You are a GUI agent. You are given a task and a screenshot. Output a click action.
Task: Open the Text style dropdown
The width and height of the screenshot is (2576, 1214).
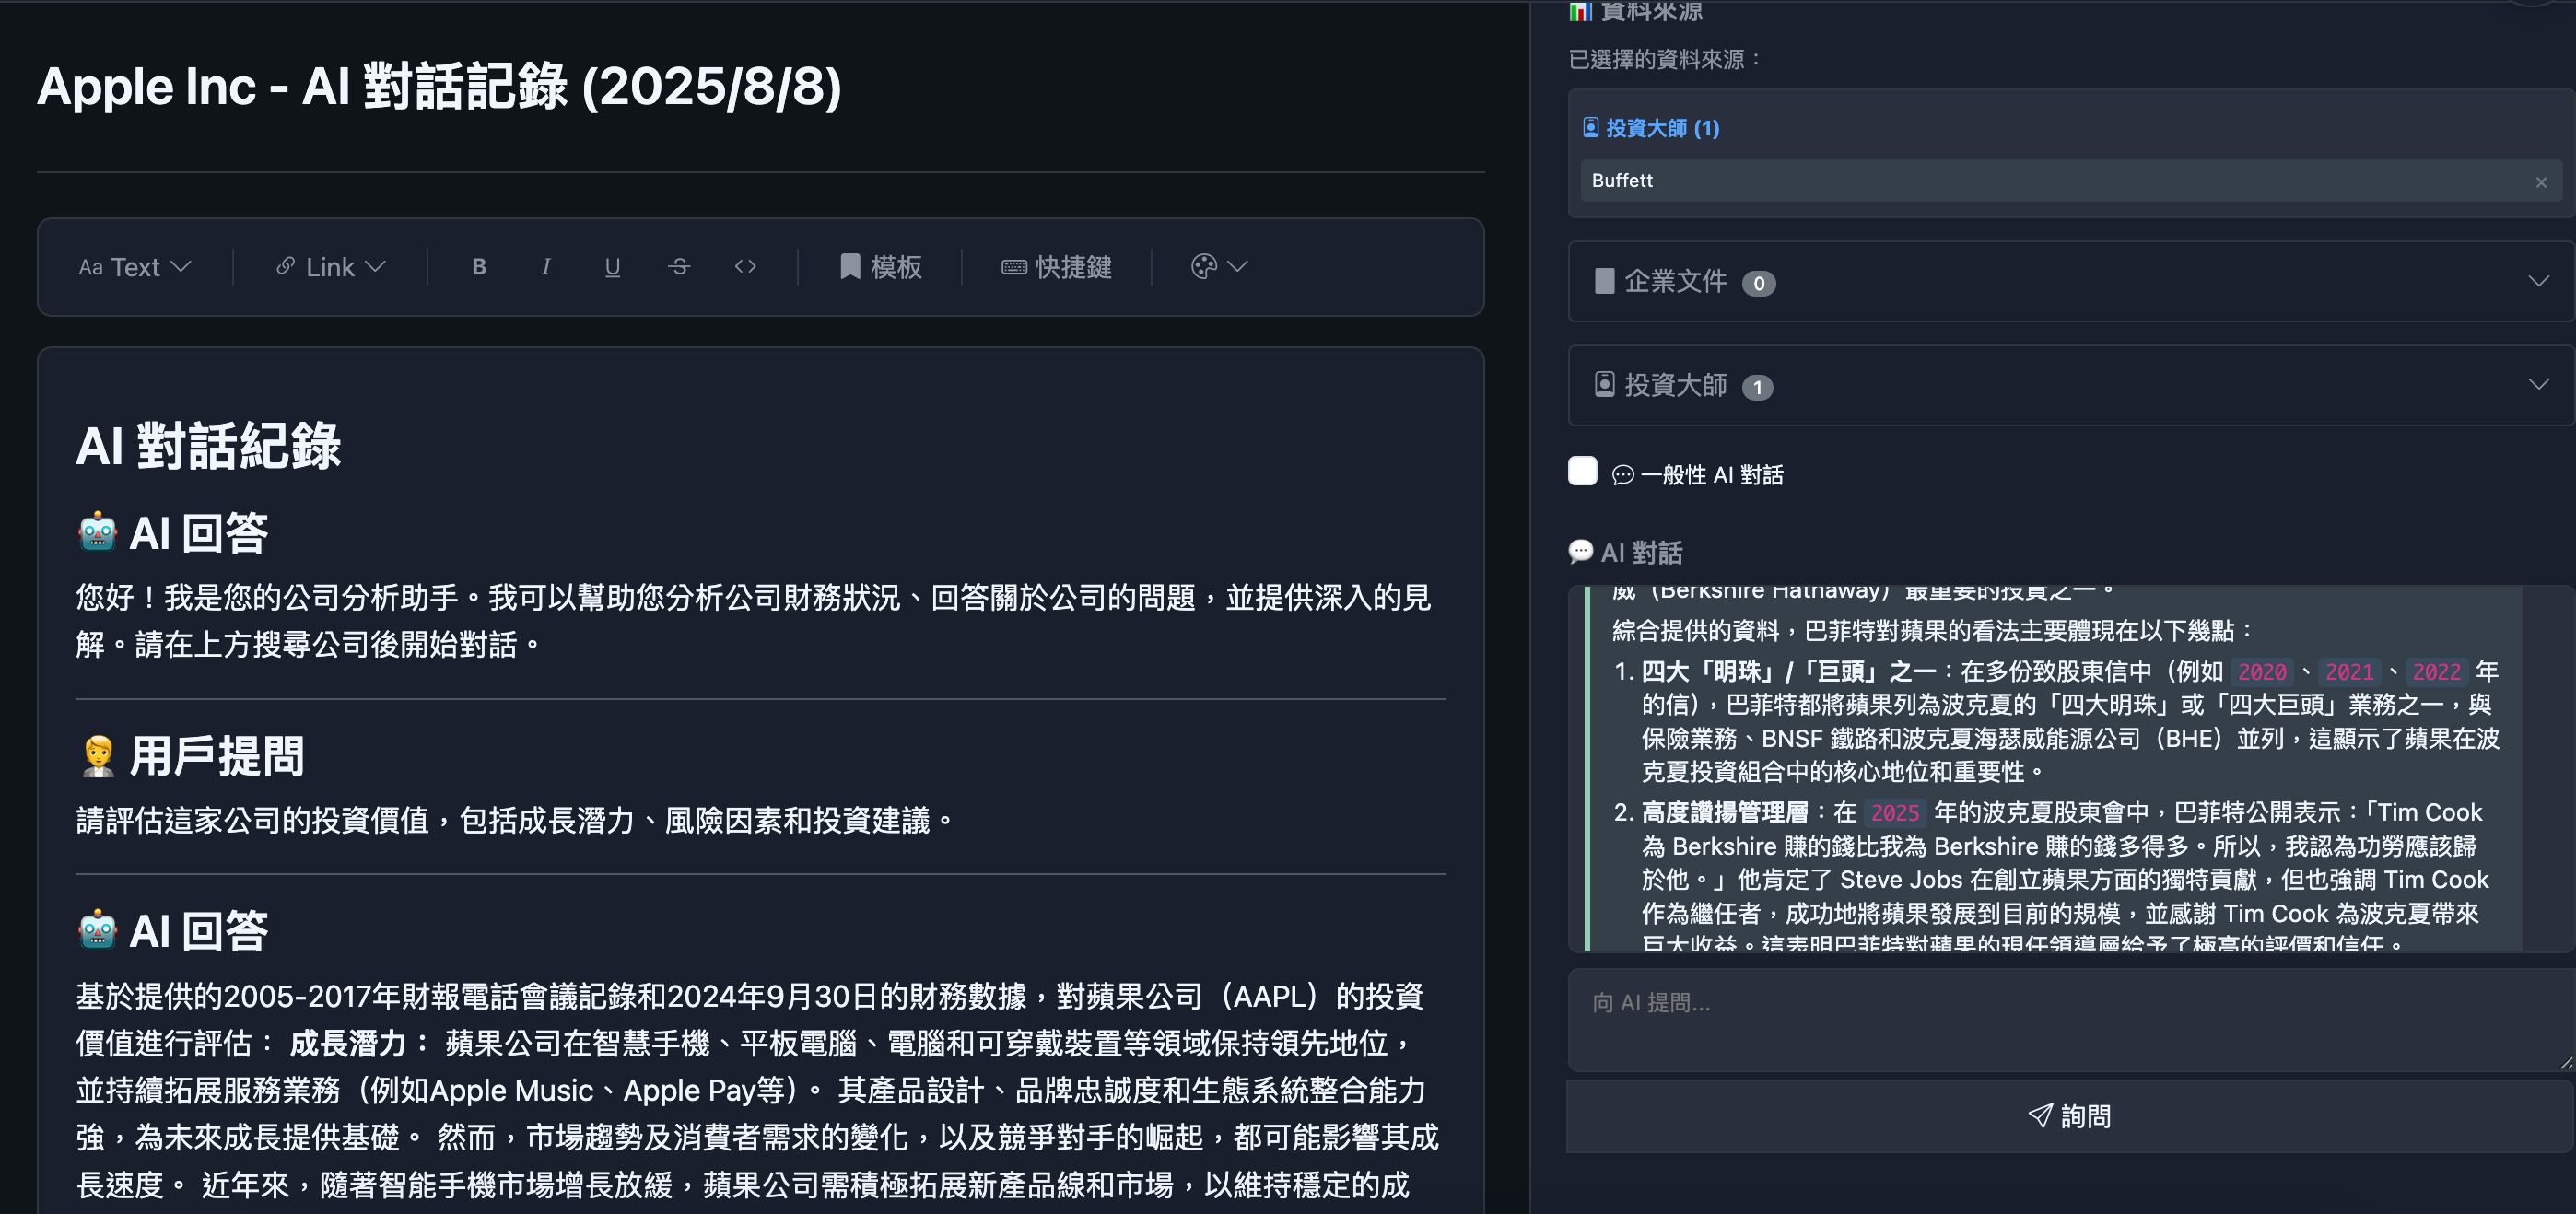[x=134, y=267]
